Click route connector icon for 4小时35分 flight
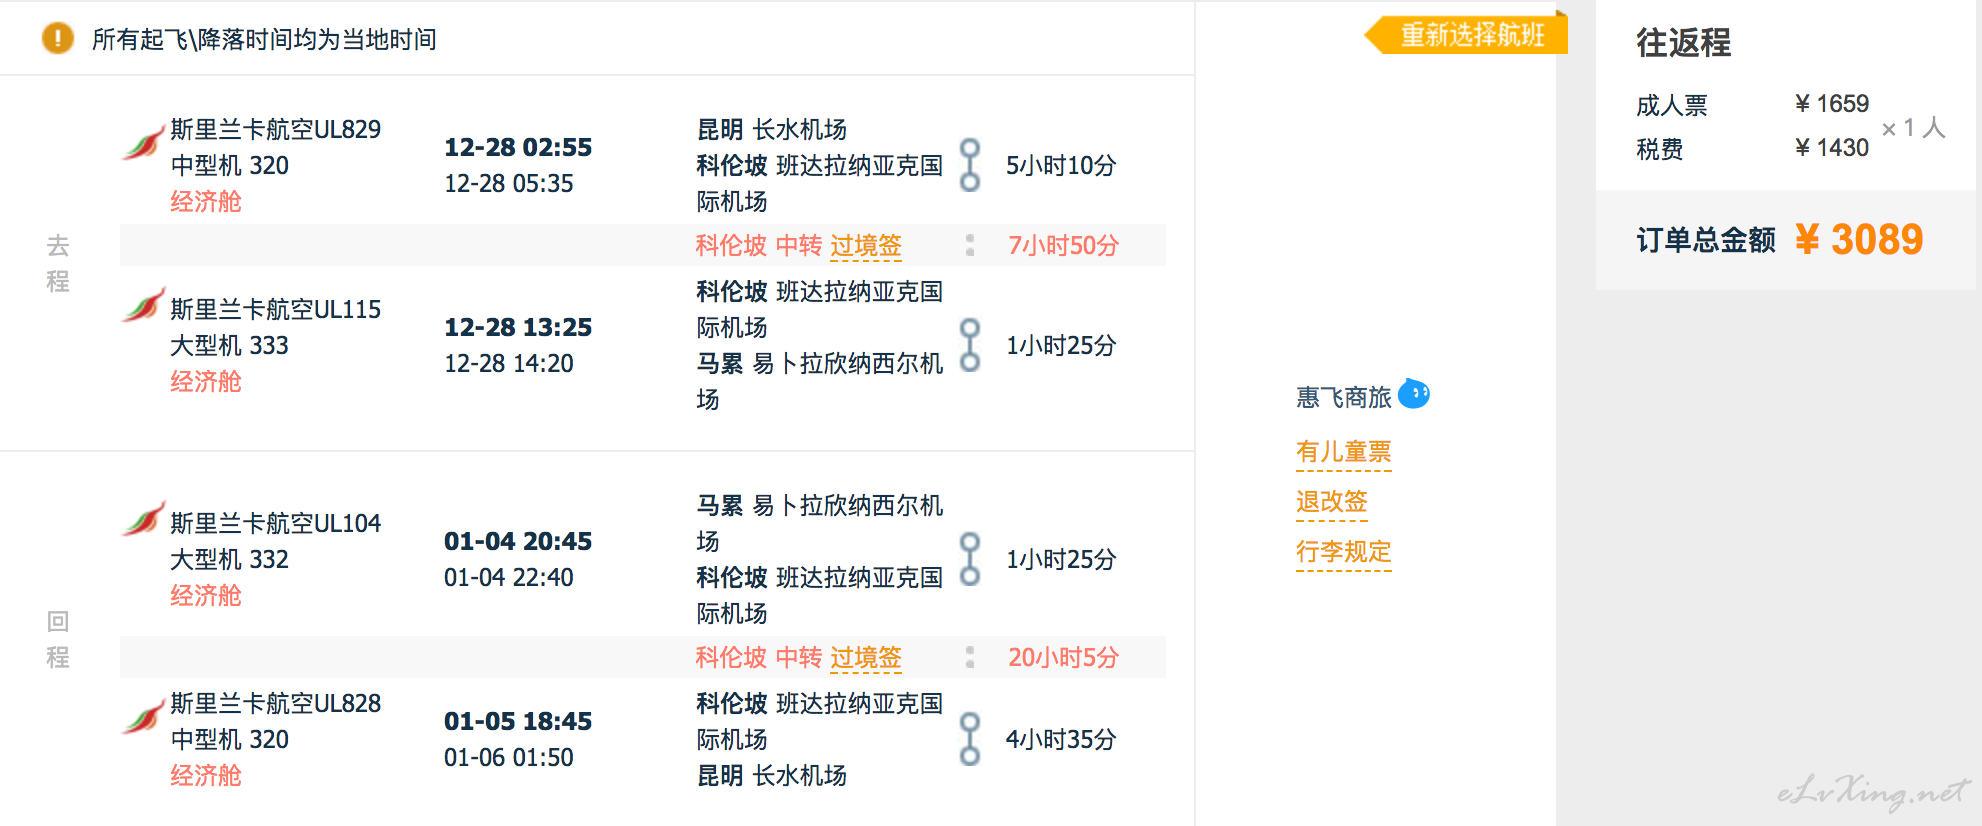 tap(970, 739)
